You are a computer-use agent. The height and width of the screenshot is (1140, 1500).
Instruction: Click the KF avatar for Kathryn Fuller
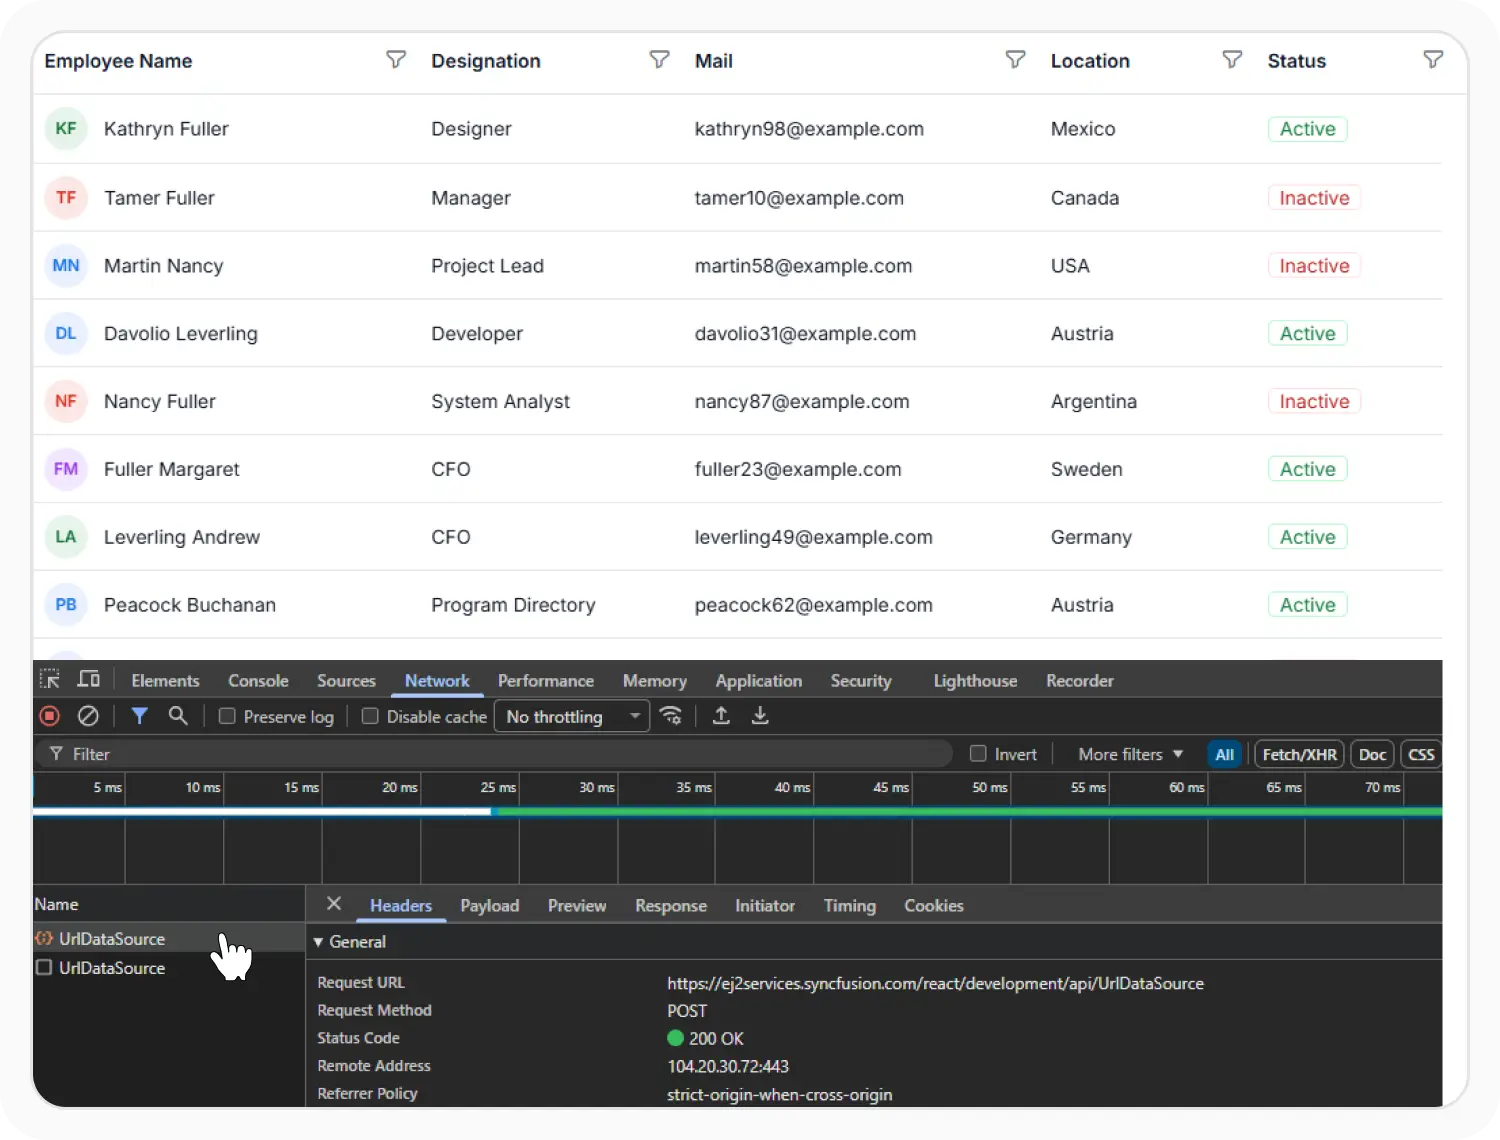click(x=66, y=129)
